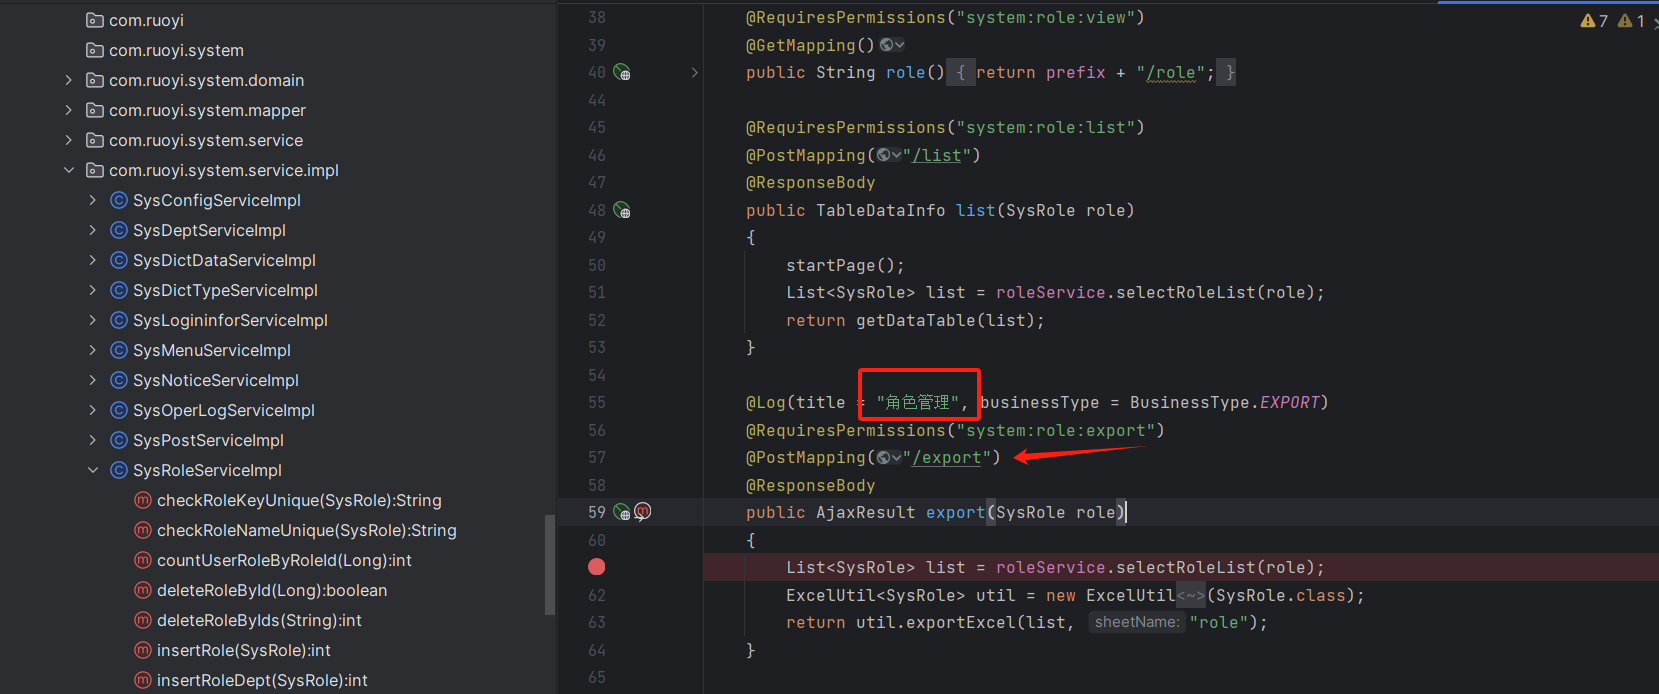This screenshot has width=1659, height=694.
Task: Click the SysConfigServiceImpl class icon
Action: tap(119, 200)
